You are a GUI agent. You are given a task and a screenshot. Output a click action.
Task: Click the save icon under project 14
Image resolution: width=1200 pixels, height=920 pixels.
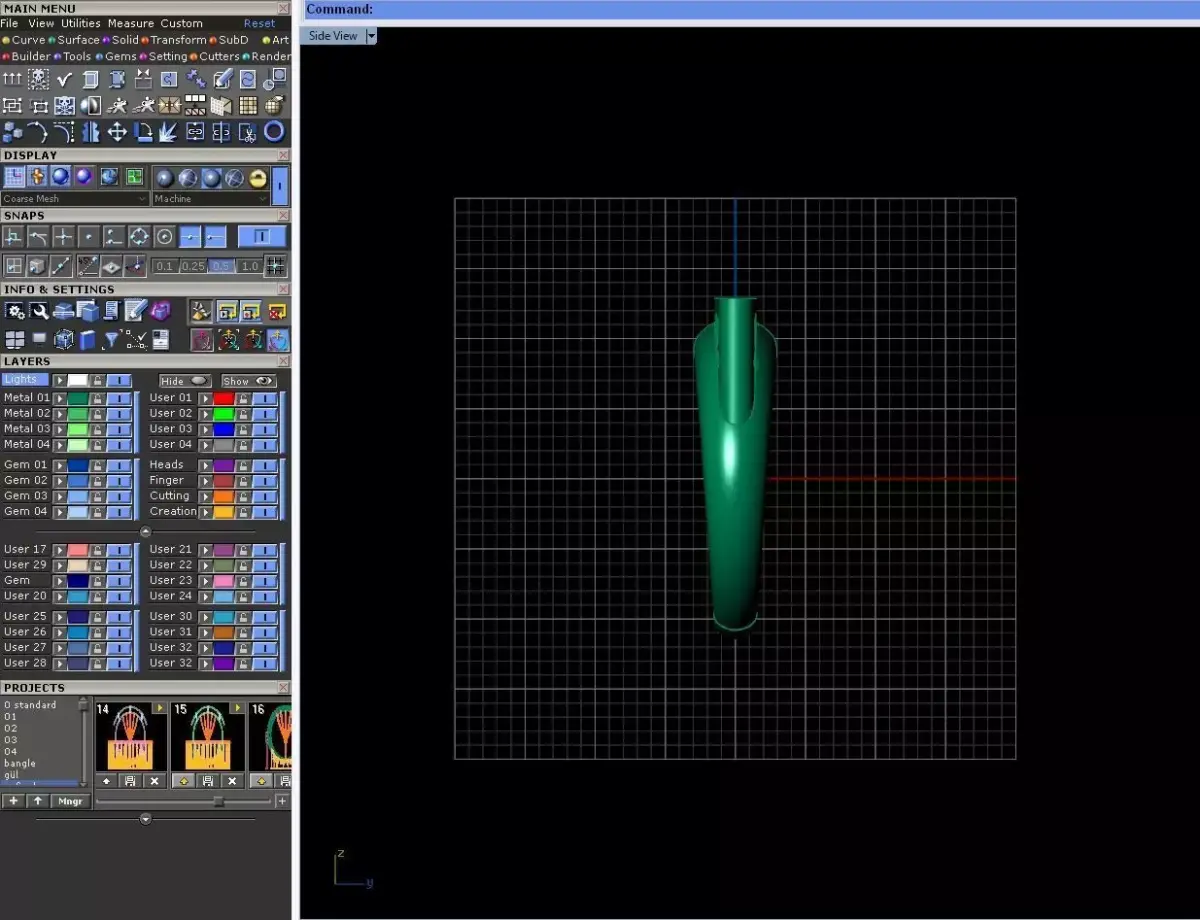pyautogui.click(x=131, y=781)
